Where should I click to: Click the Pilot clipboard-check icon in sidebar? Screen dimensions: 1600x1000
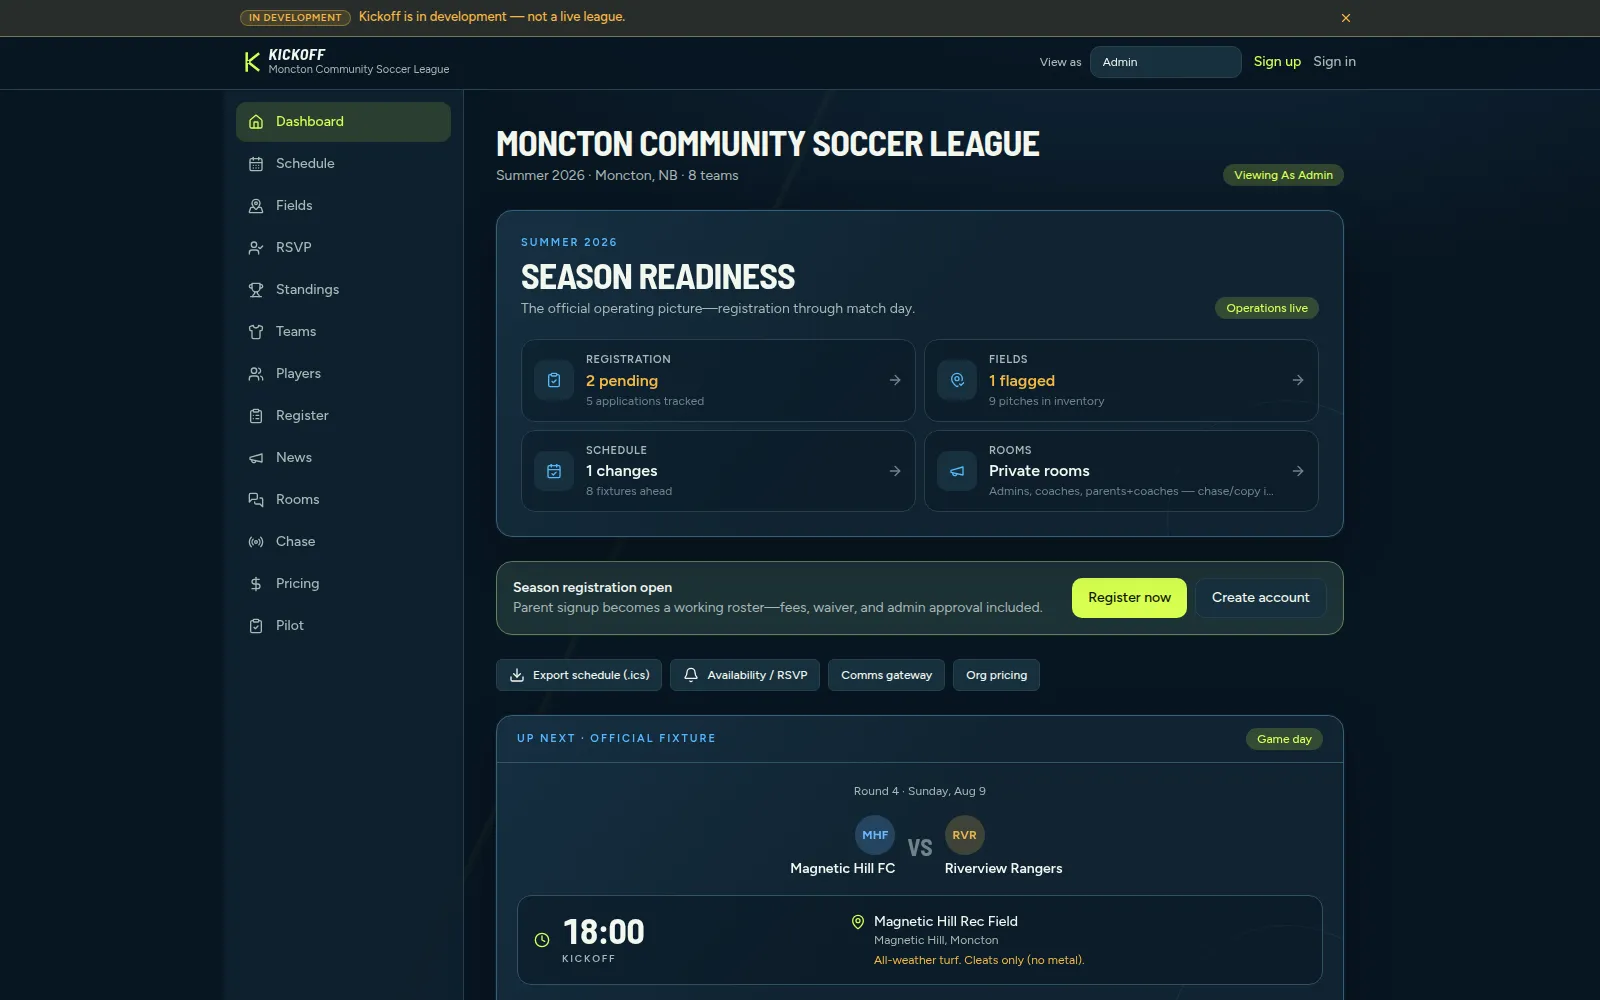click(256, 626)
